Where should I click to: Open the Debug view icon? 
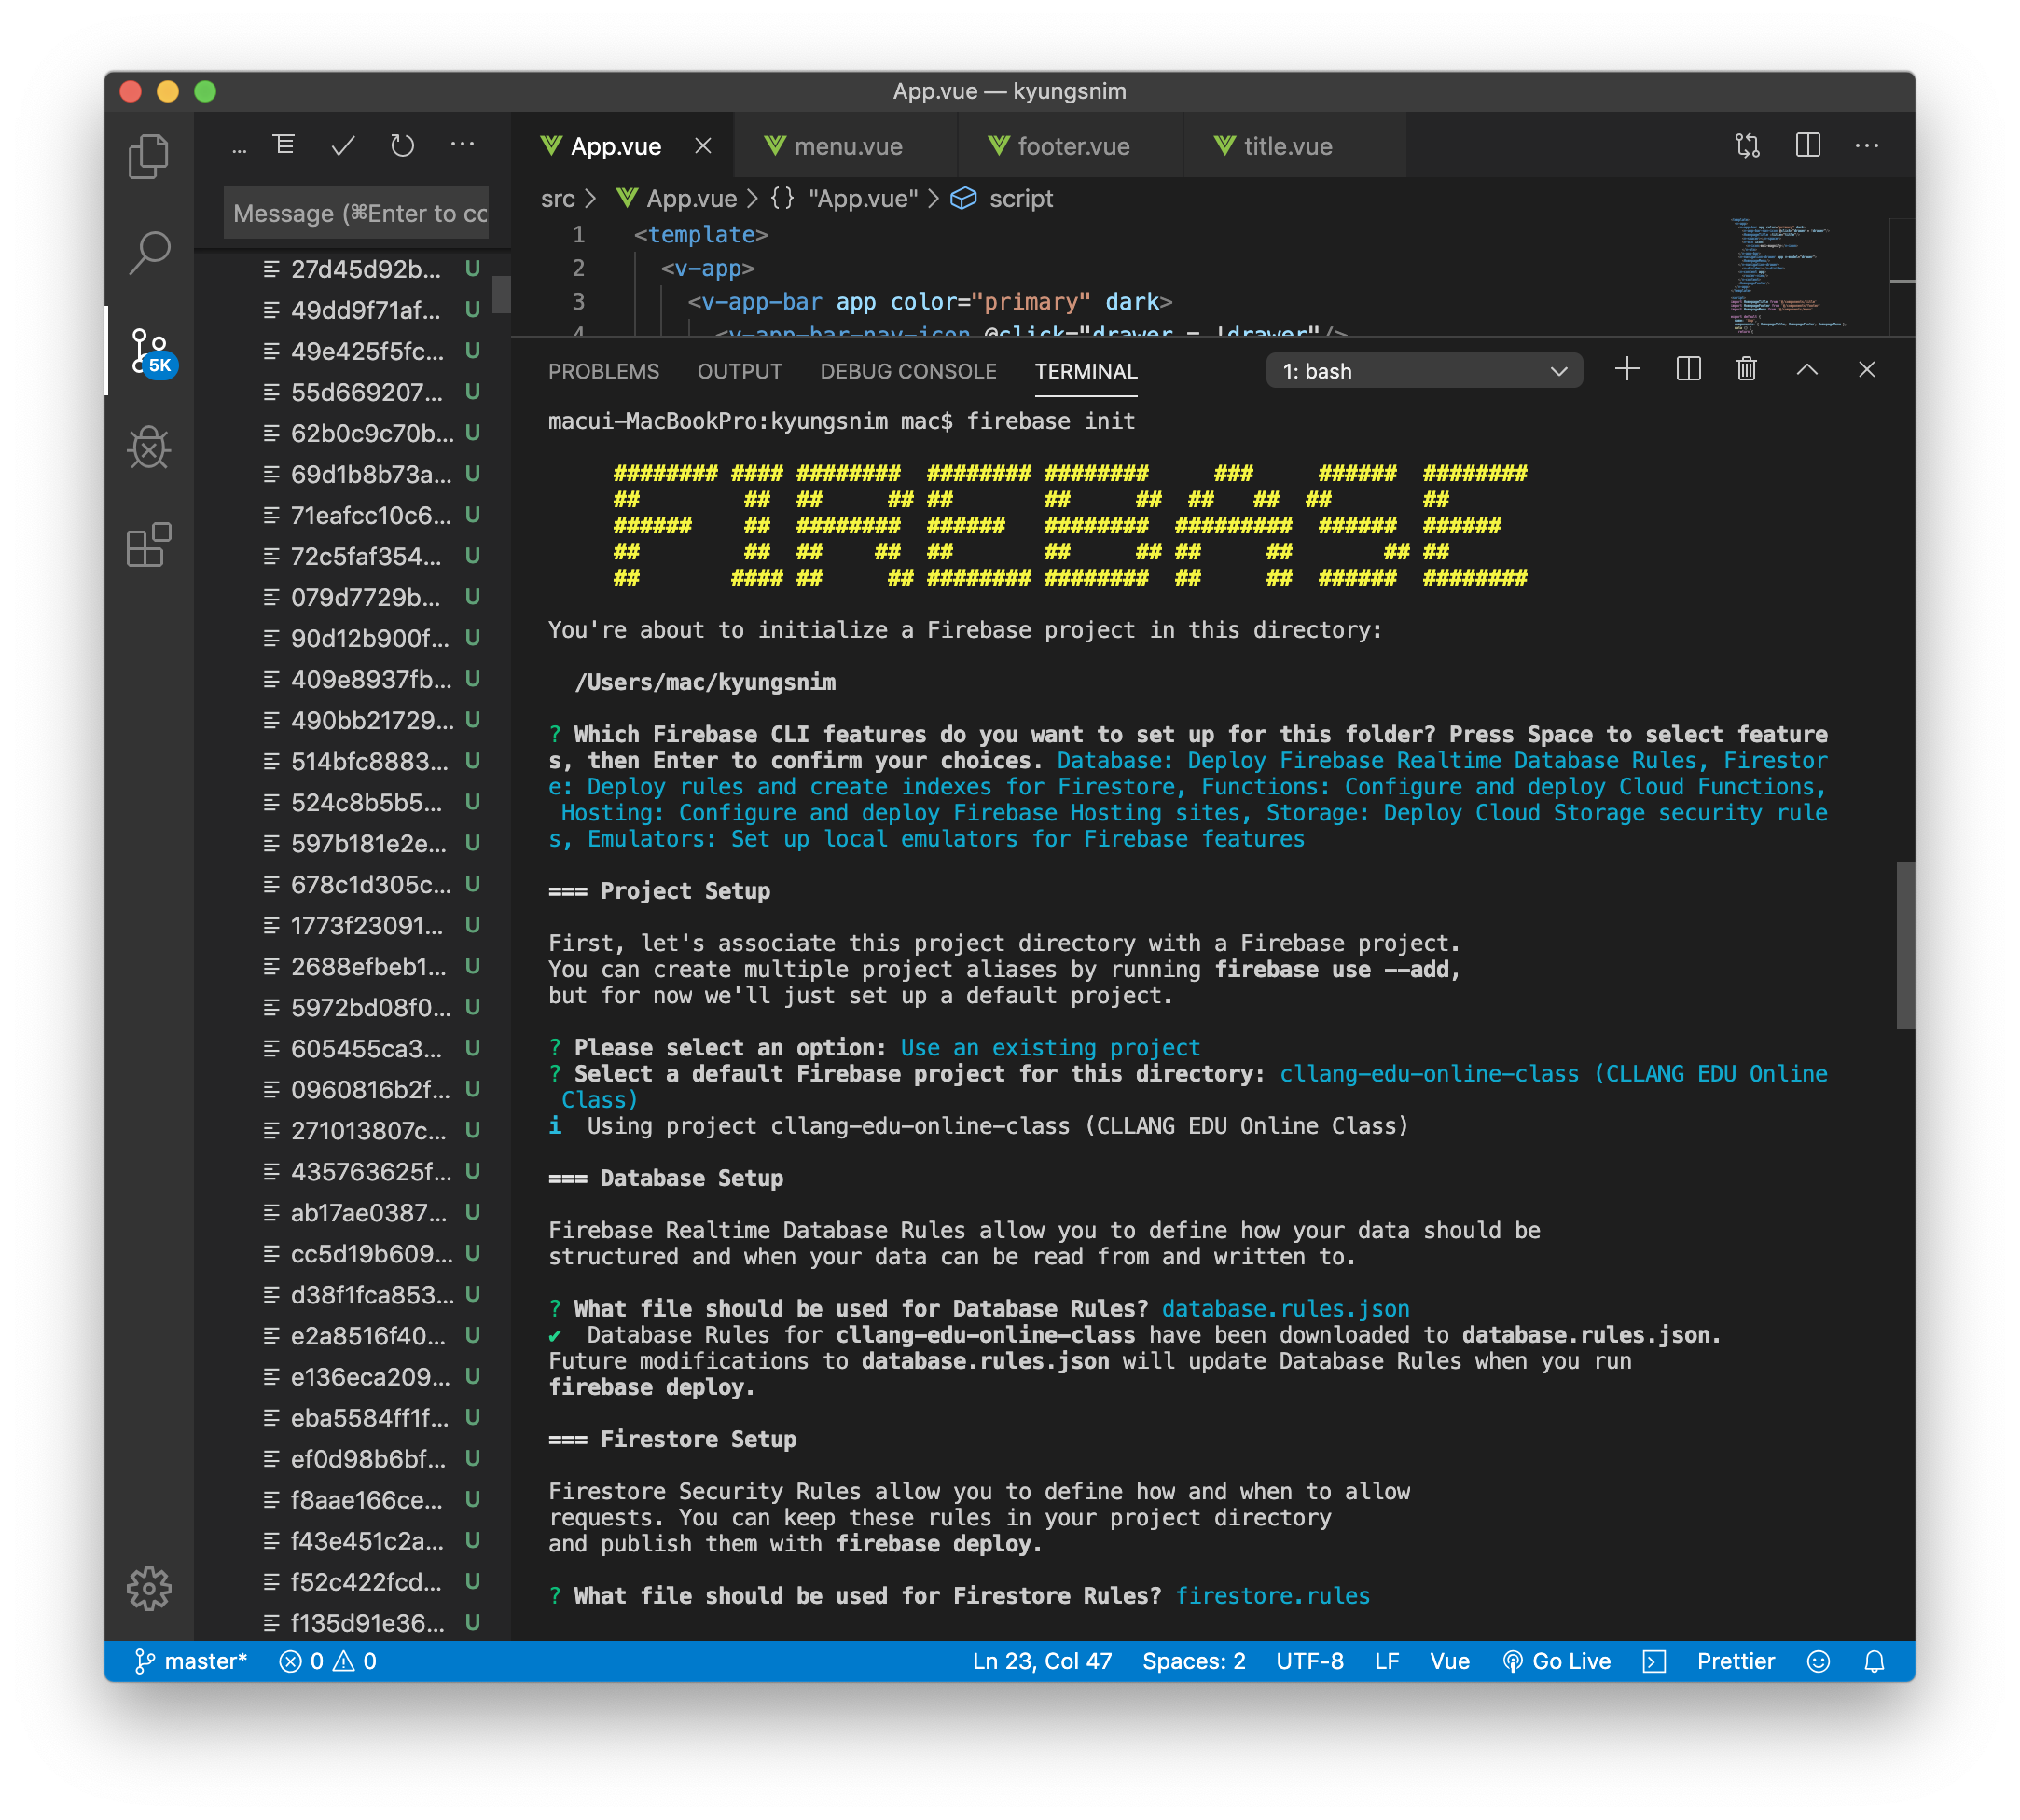pos(149,448)
